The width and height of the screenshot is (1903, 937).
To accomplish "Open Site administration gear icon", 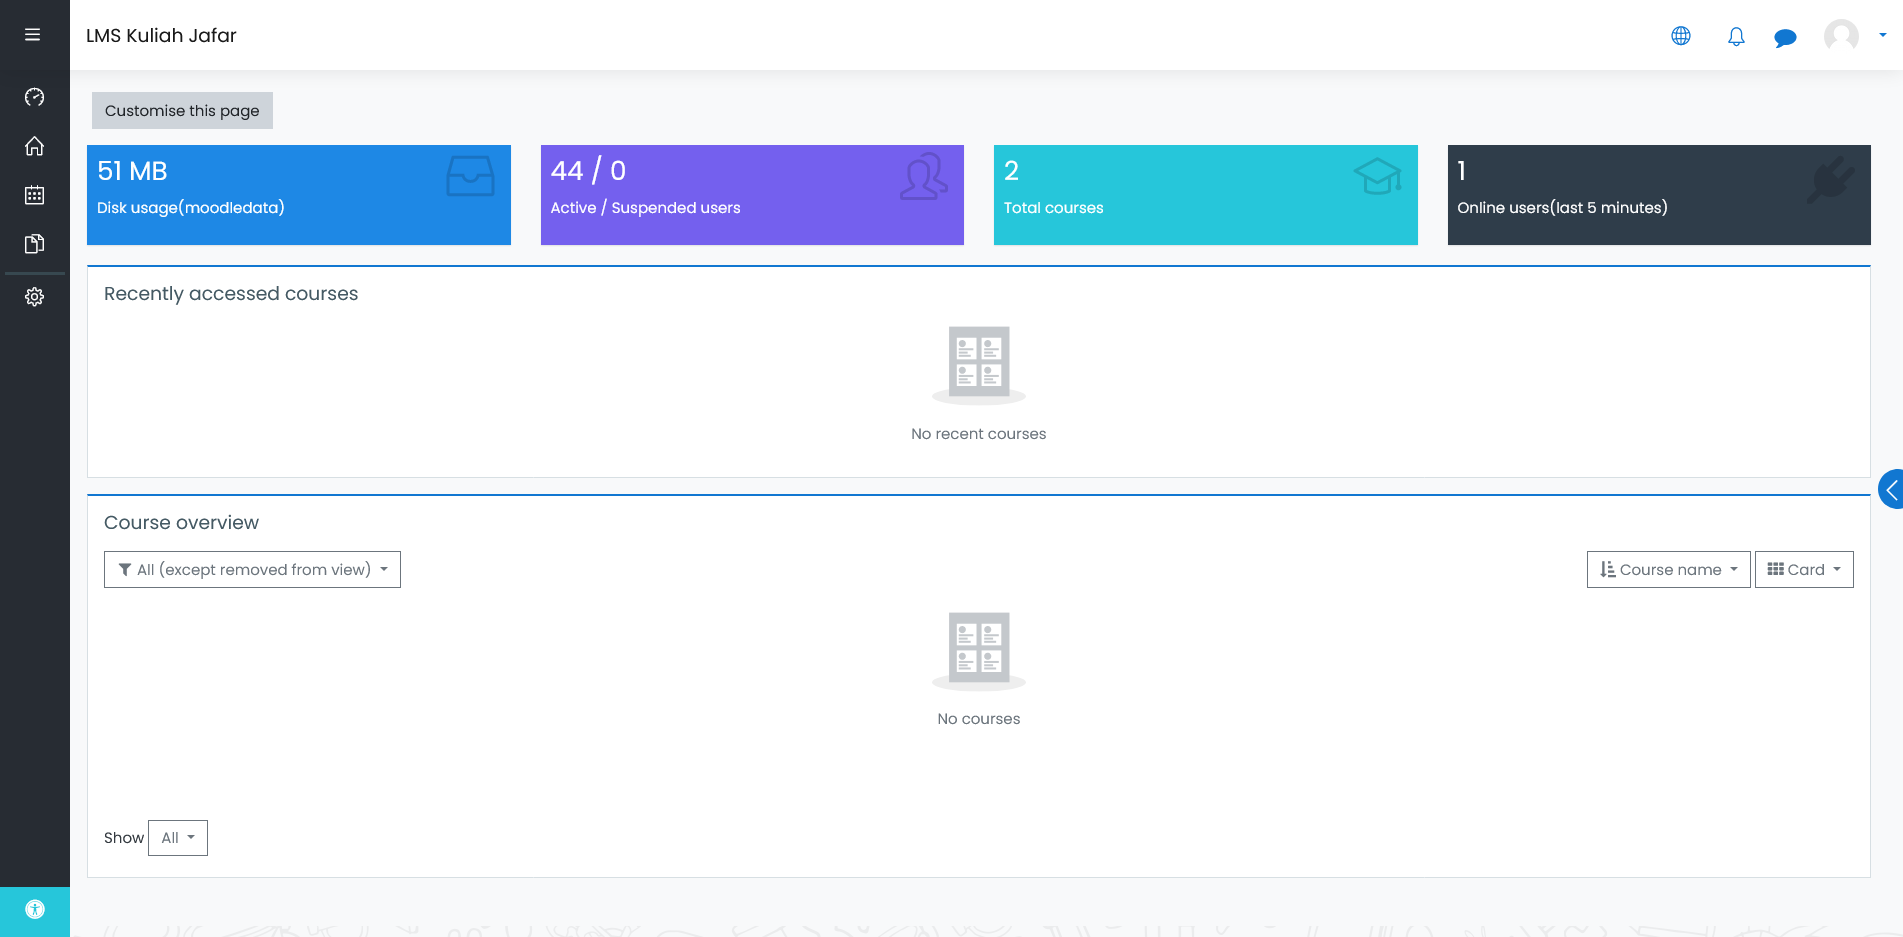I will tap(35, 297).
